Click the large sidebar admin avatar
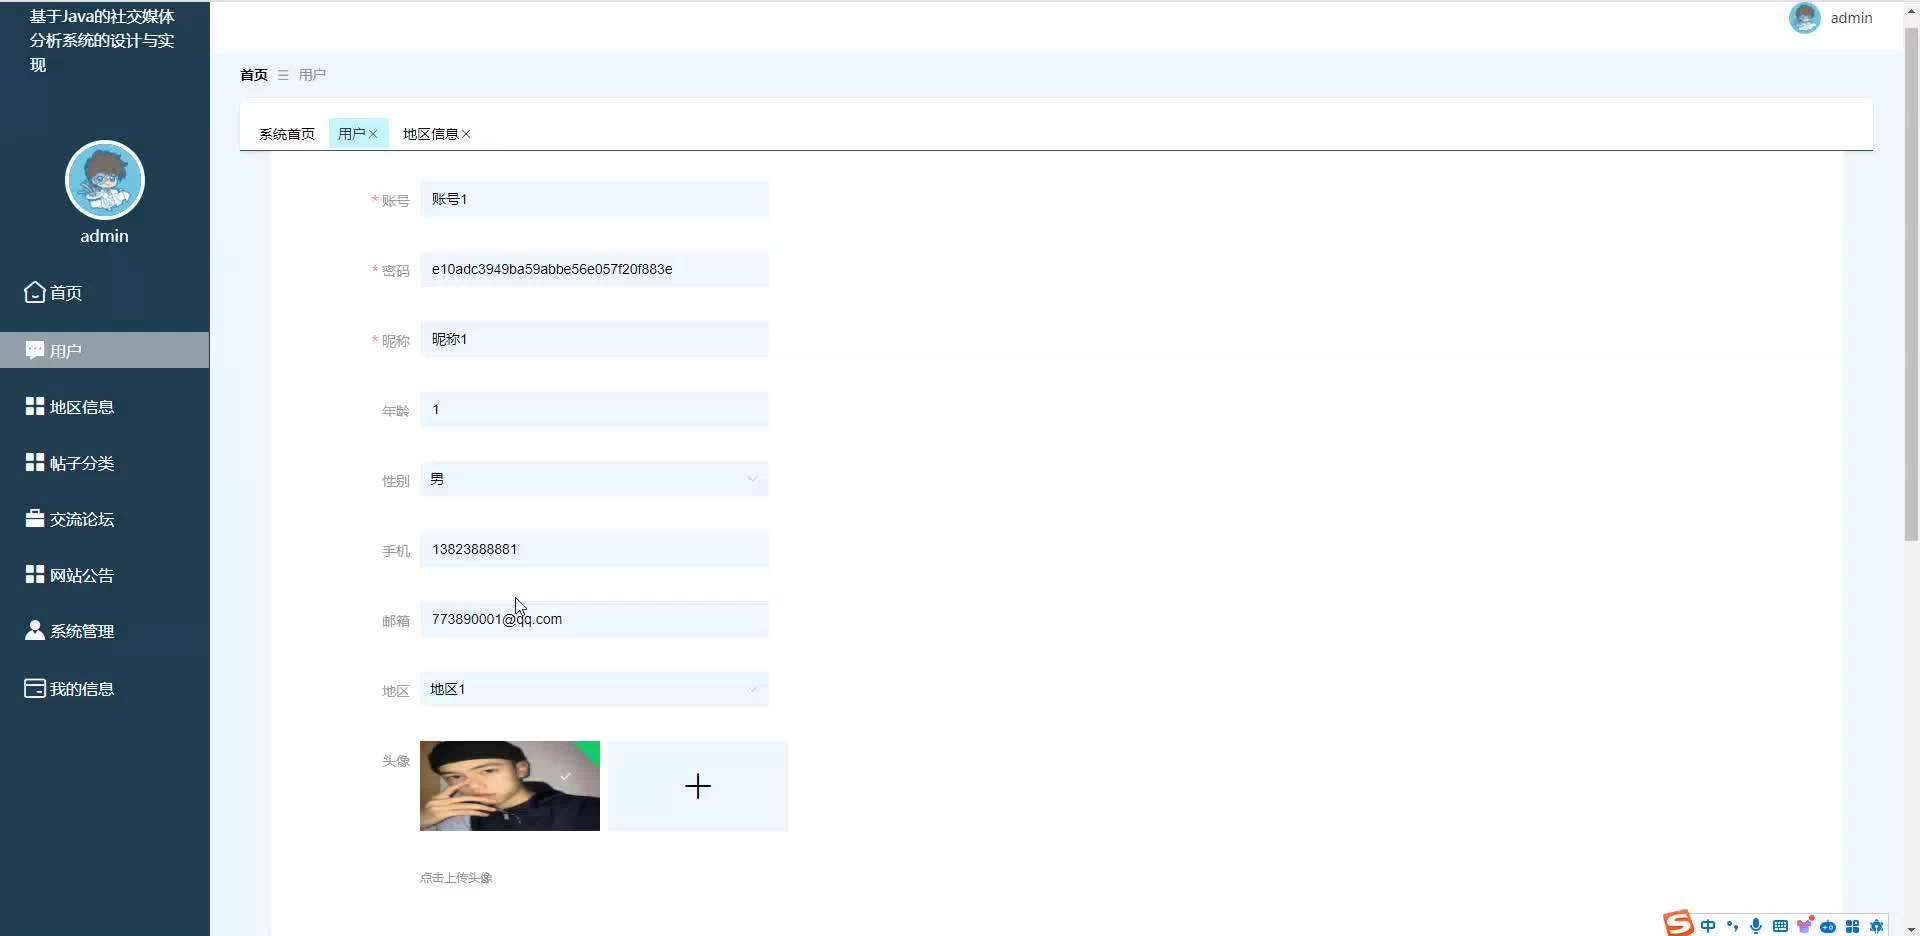This screenshot has width=1920, height=936. [x=105, y=180]
